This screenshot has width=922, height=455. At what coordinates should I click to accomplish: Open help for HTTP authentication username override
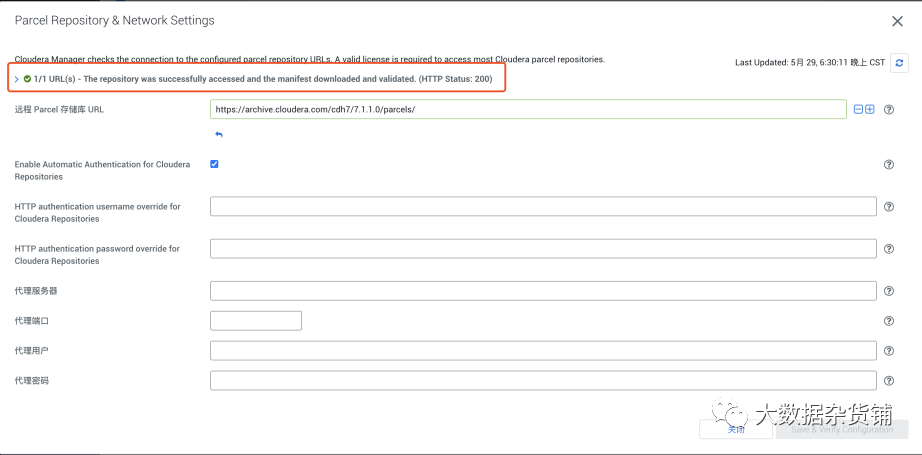point(889,206)
